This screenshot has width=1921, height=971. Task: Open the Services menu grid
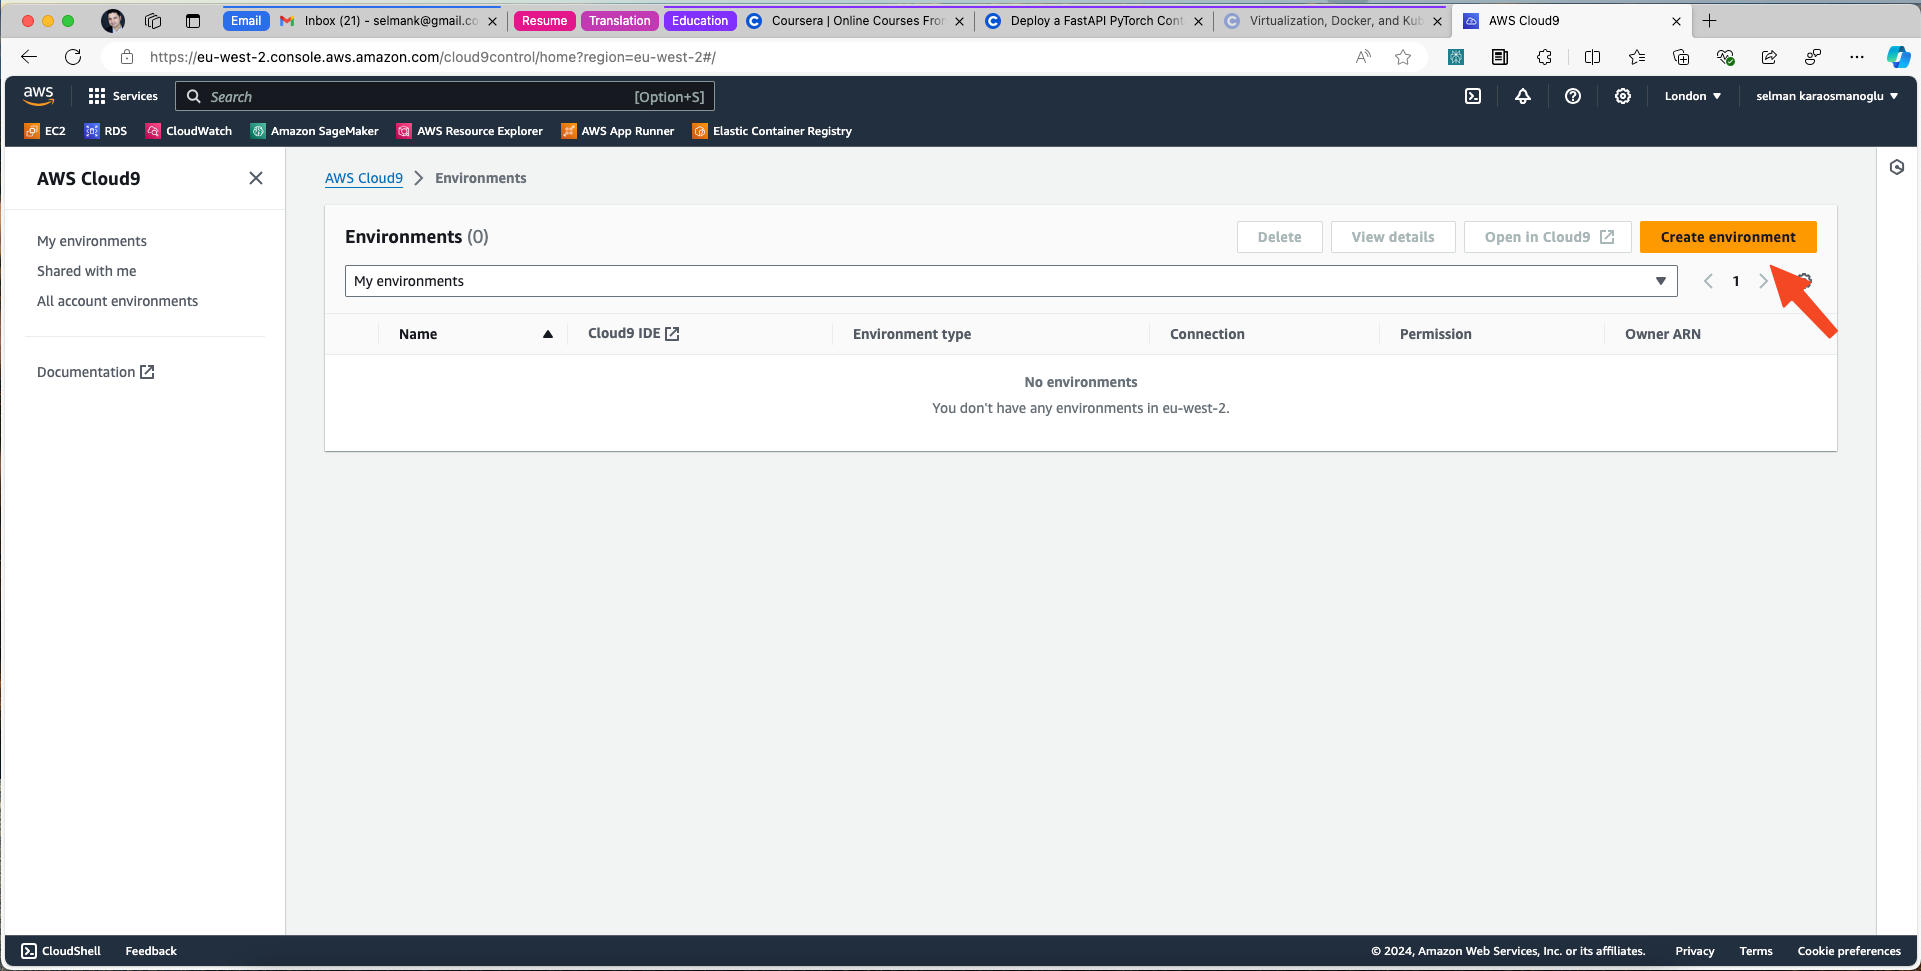click(123, 96)
